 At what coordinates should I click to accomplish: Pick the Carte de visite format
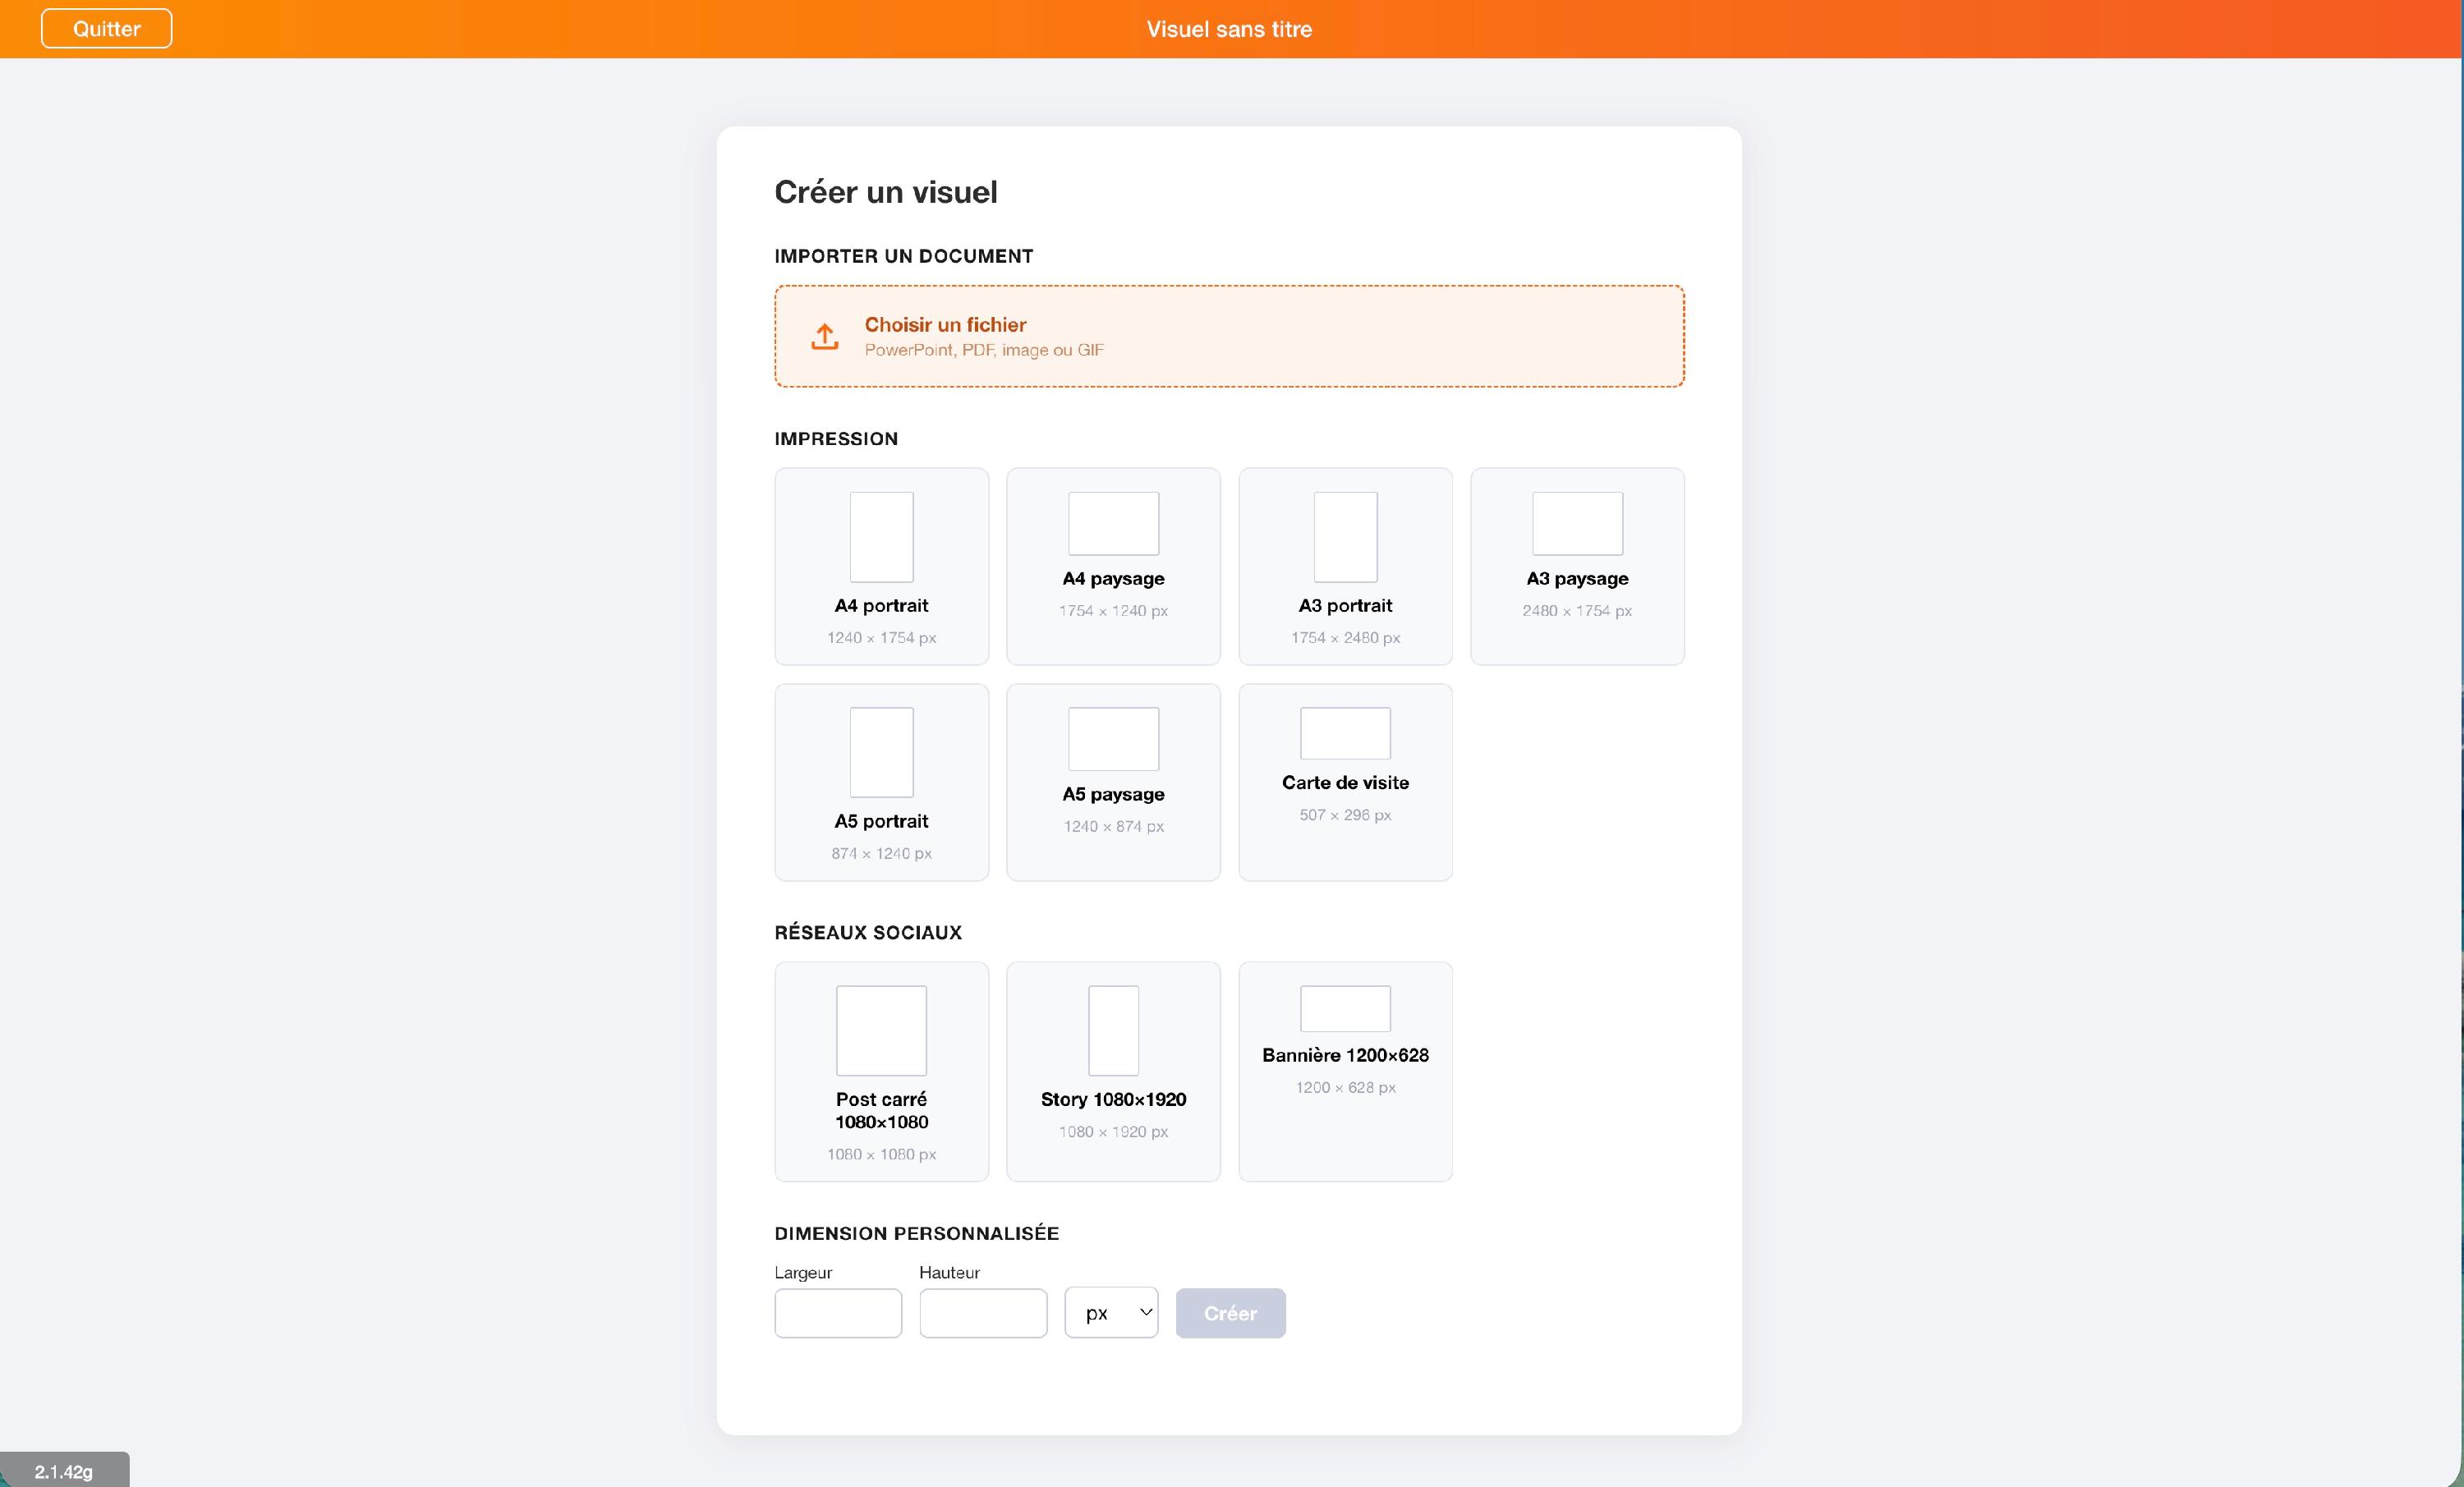1345,782
